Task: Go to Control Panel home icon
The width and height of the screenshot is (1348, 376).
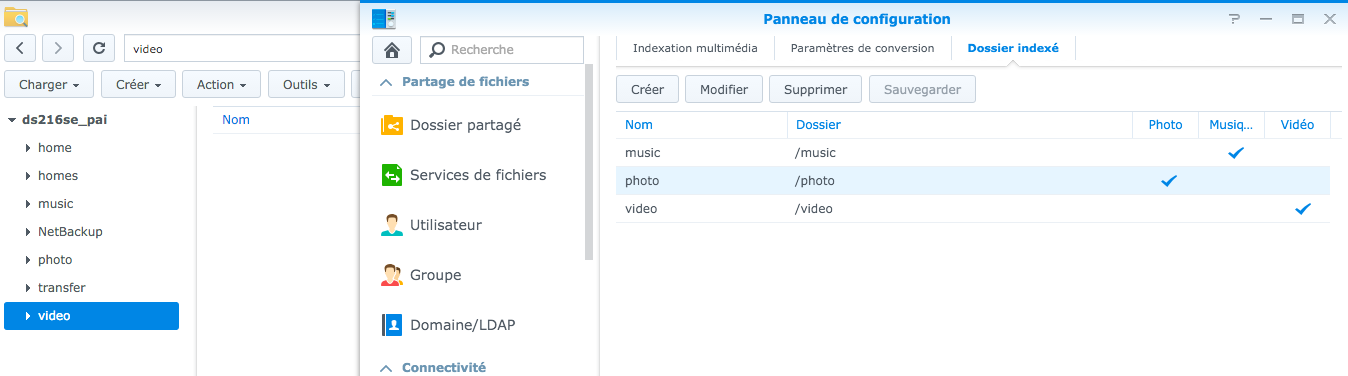Action: click(x=392, y=50)
